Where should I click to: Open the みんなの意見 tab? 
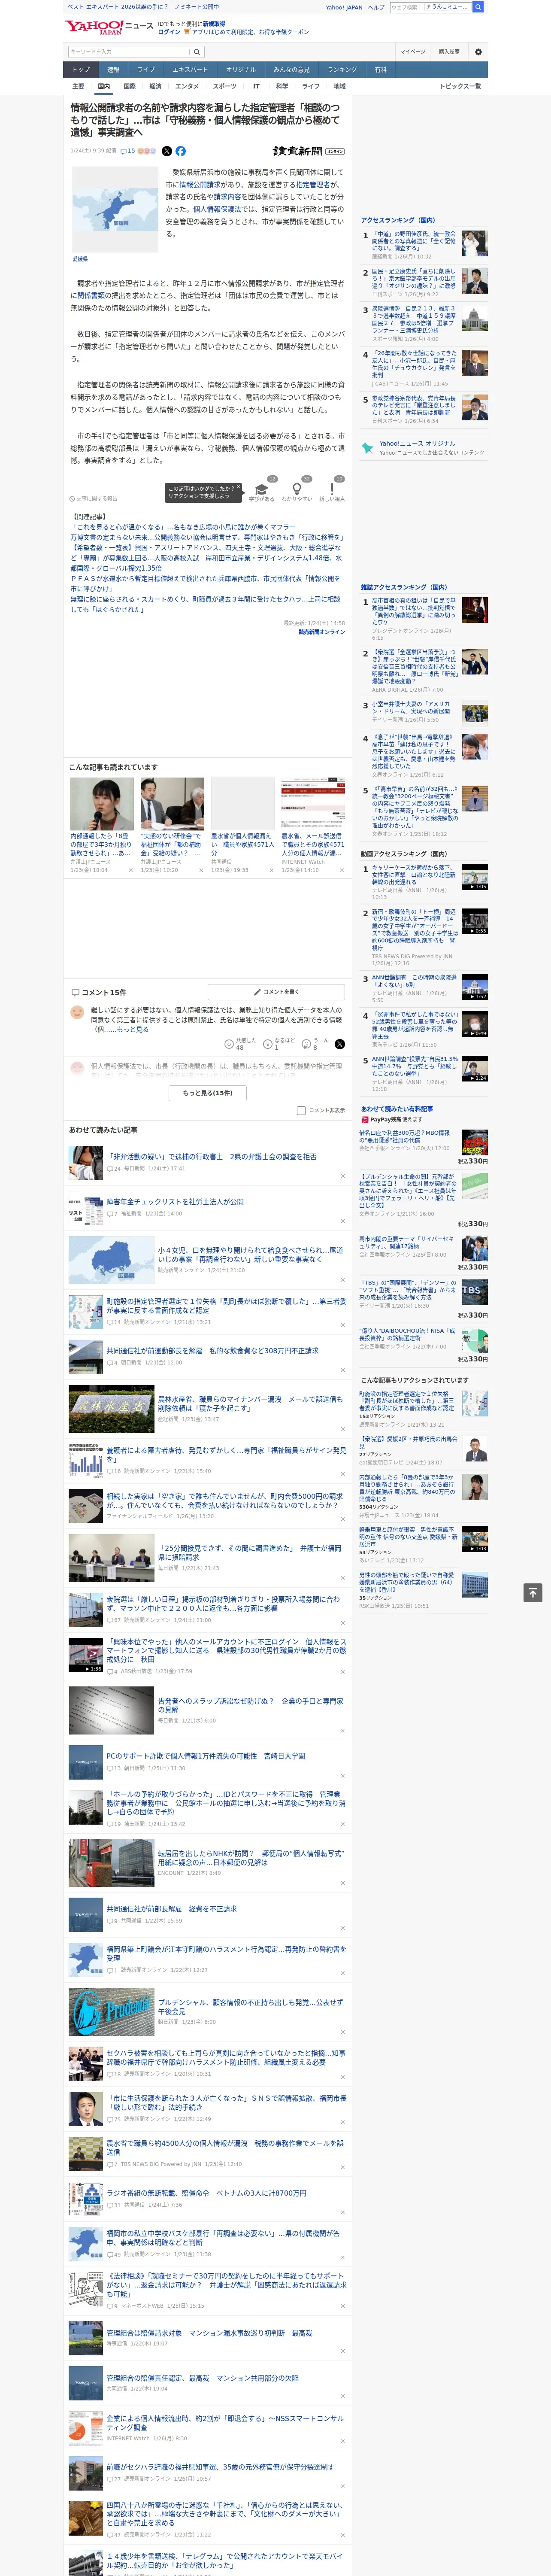click(292, 70)
